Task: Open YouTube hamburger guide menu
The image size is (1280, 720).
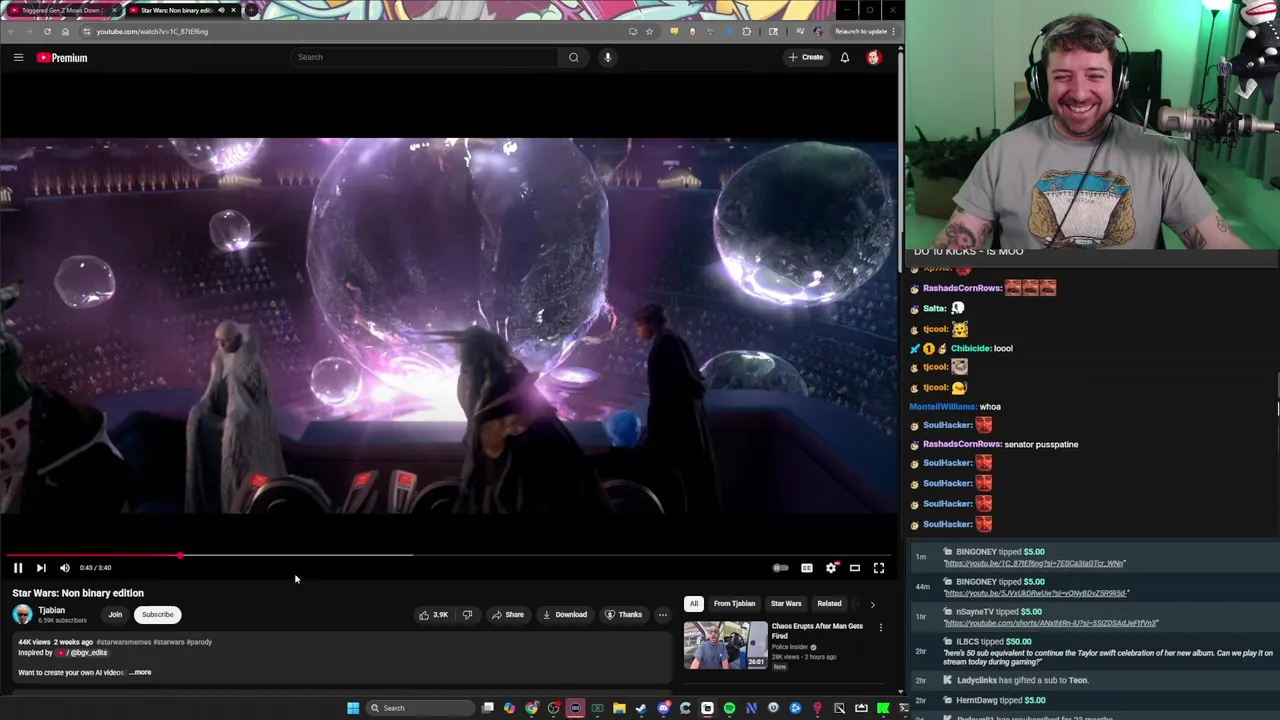Action: [x=18, y=57]
